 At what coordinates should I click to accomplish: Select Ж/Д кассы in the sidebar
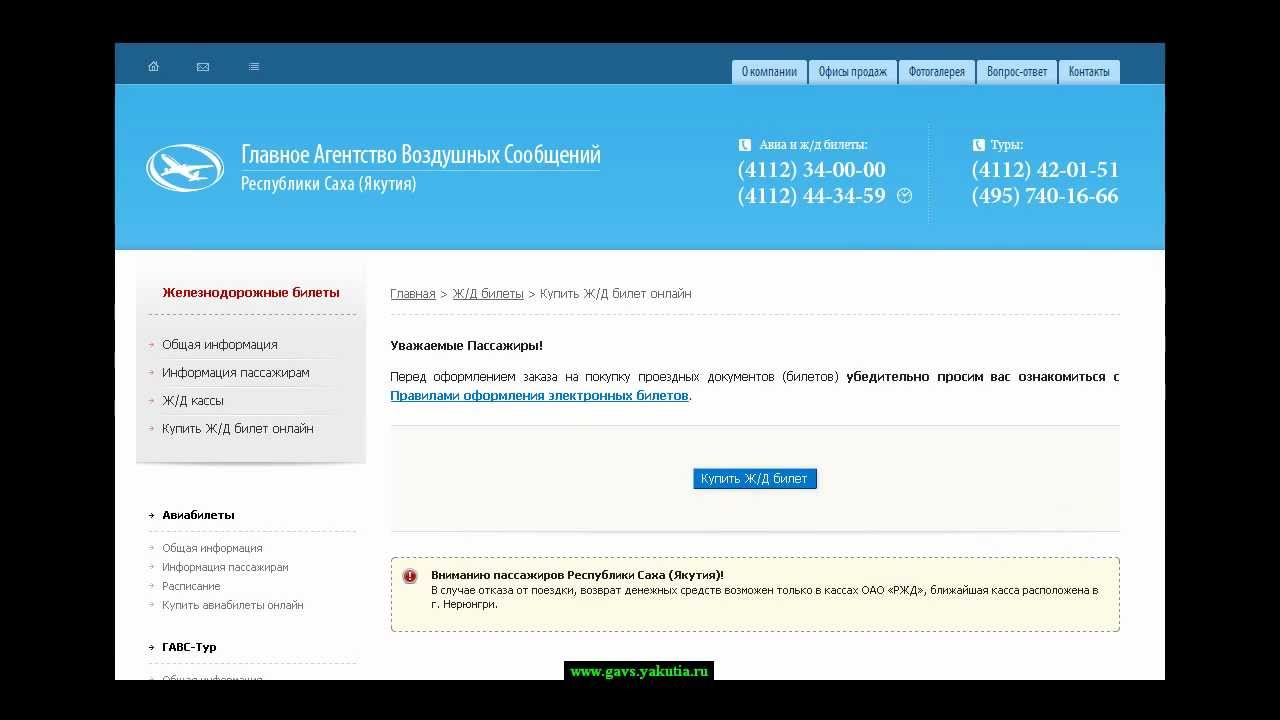[193, 401]
